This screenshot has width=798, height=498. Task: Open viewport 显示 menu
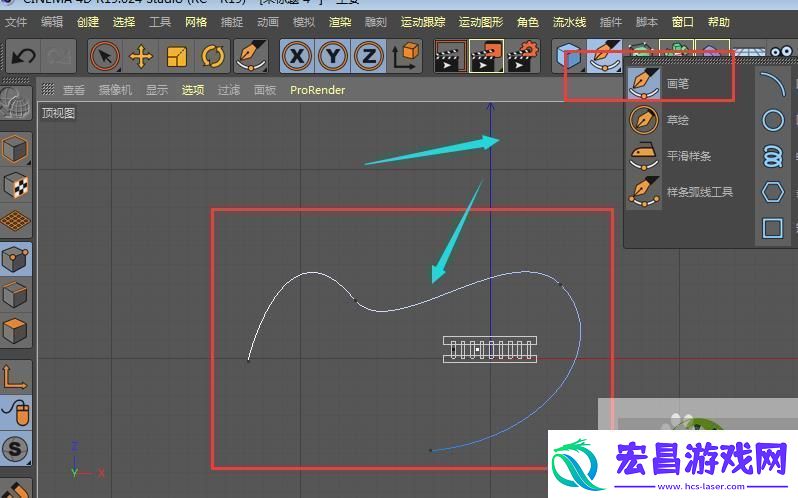[157, 90]
